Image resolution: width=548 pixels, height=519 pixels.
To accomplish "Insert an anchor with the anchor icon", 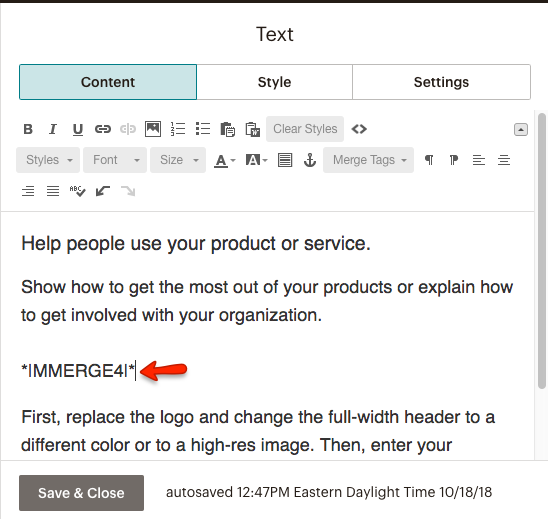I will 310,160.
